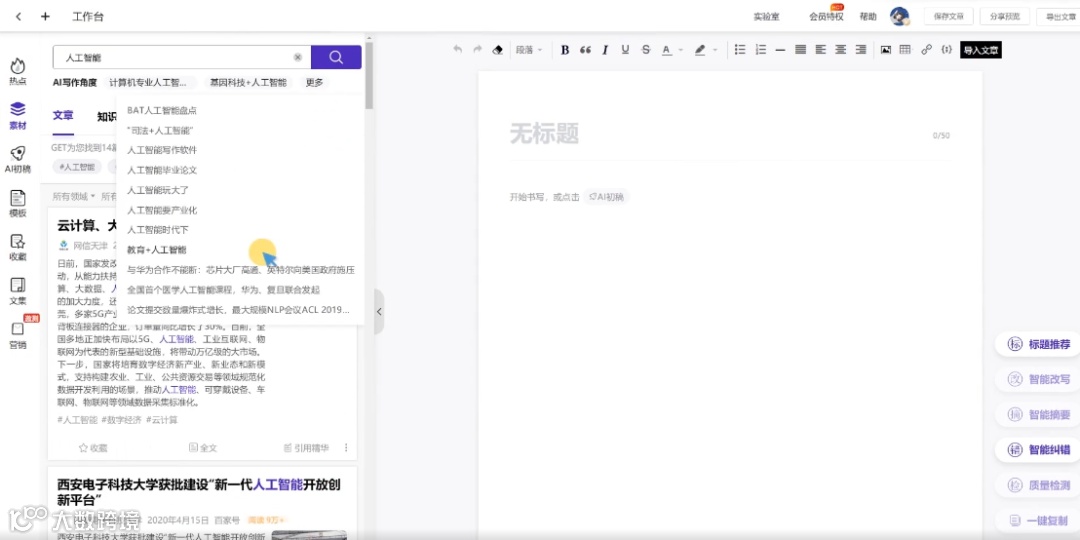Toggle underline formatting

pyautogui.click(x=625, y=50)
